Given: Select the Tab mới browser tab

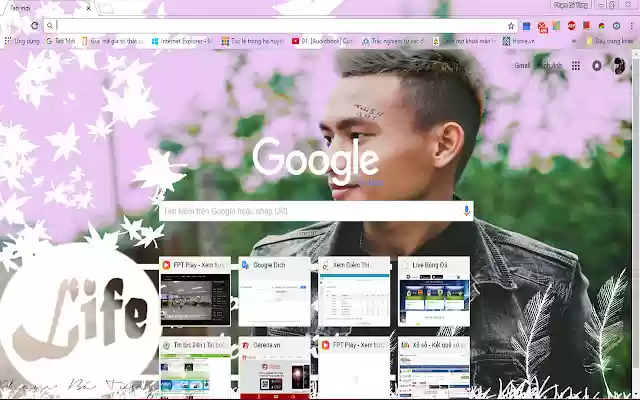Looking at the screenshot, I should click(x=47, y=8).
